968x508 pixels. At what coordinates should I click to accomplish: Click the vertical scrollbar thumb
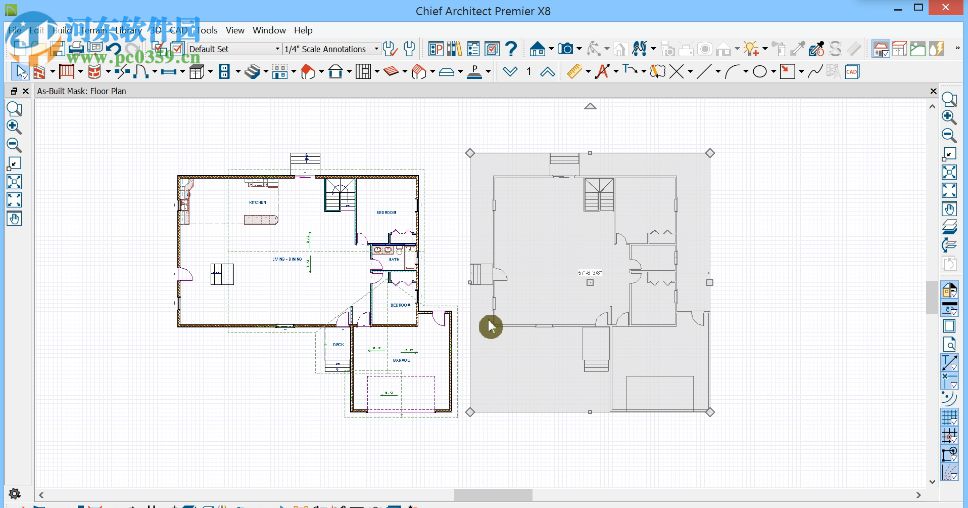[932, 298]
